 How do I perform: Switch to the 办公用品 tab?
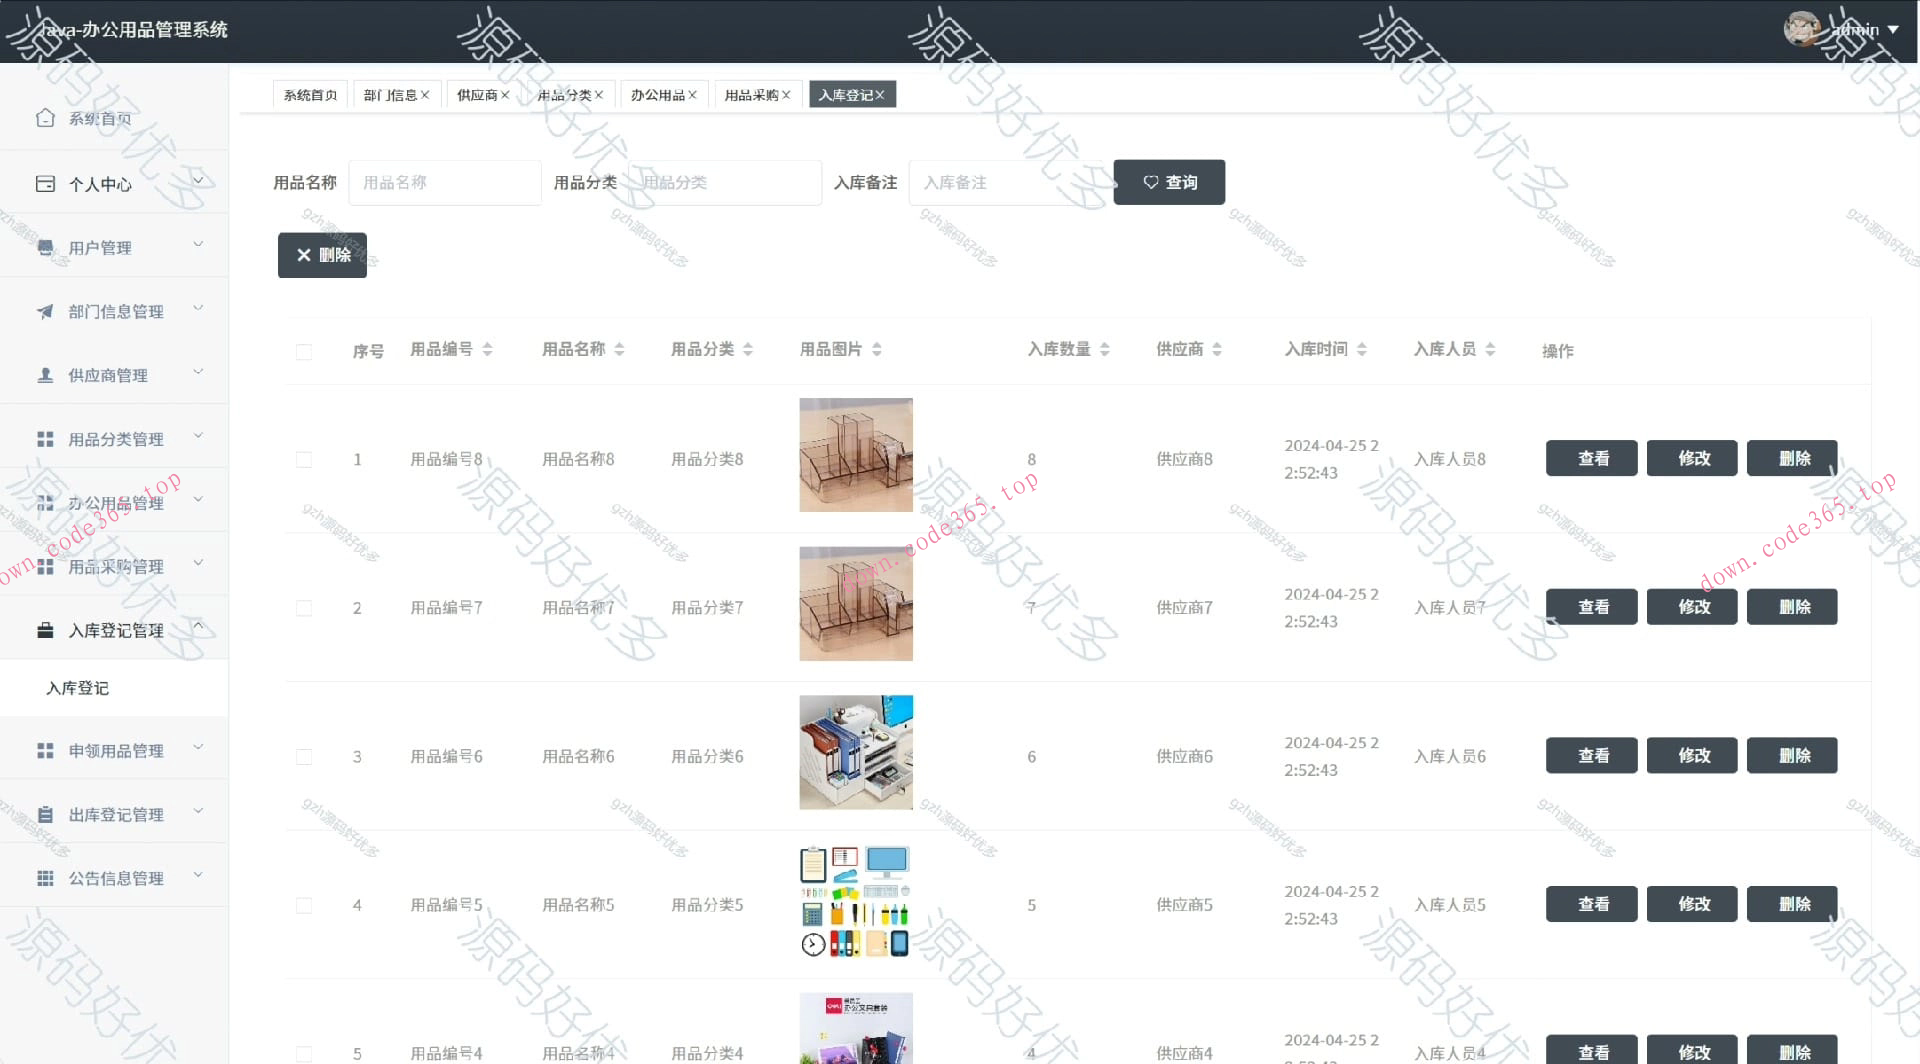pos(658,94)
